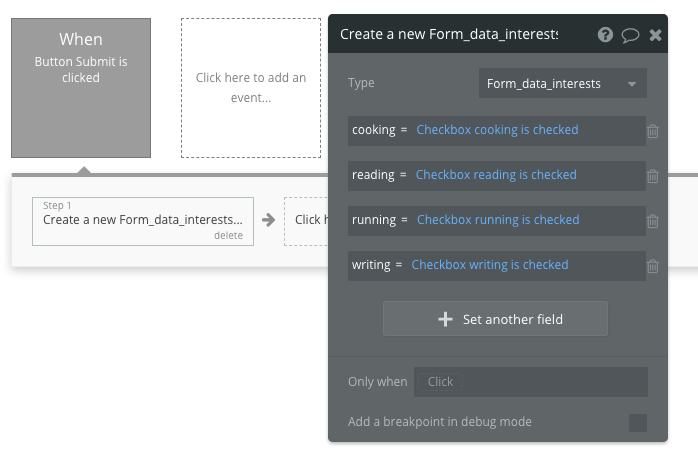Edit 'Checkbox running is checked' expression
The width and height of the screenshot is (698, 455).
tap(498, 220)
